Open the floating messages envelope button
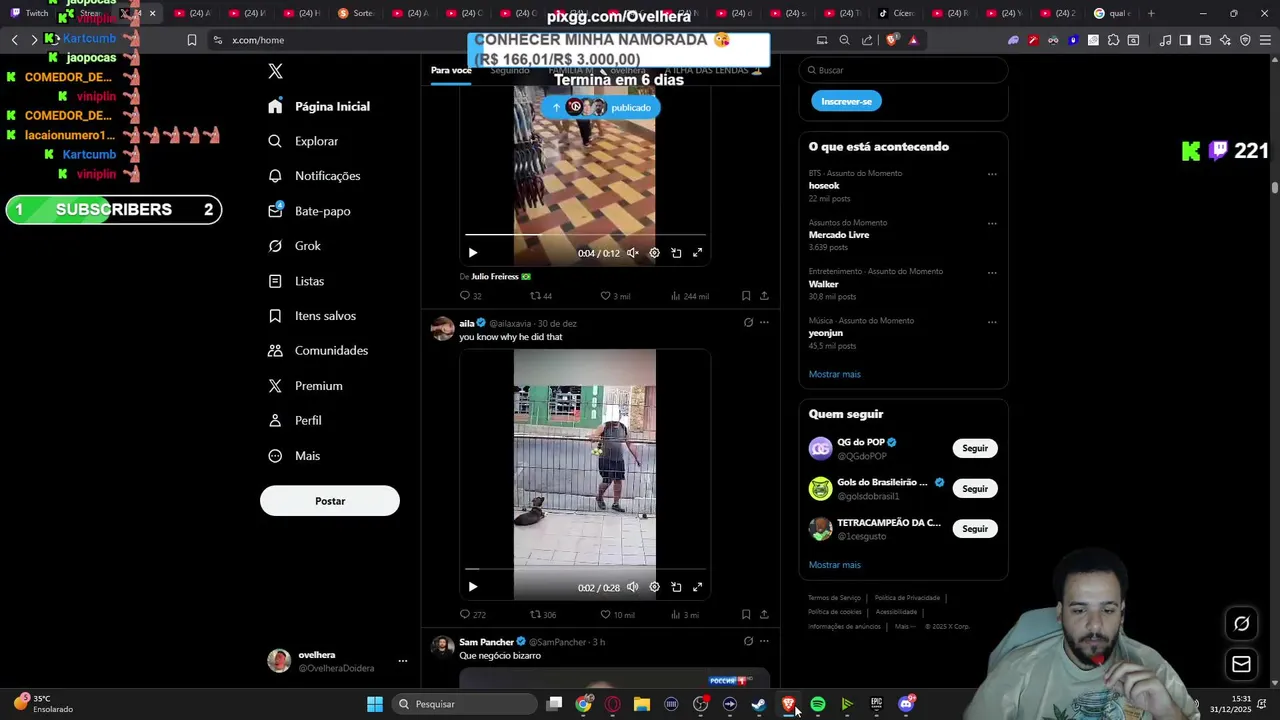 pyautogui.click(x=1242, y=664)
